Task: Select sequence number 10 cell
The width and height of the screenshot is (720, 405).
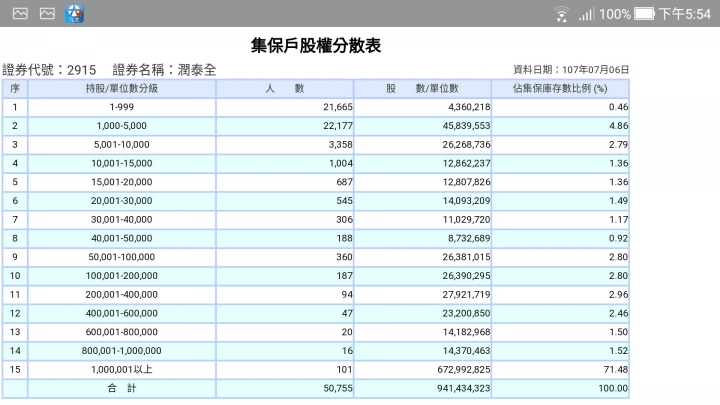Action: 15,276
